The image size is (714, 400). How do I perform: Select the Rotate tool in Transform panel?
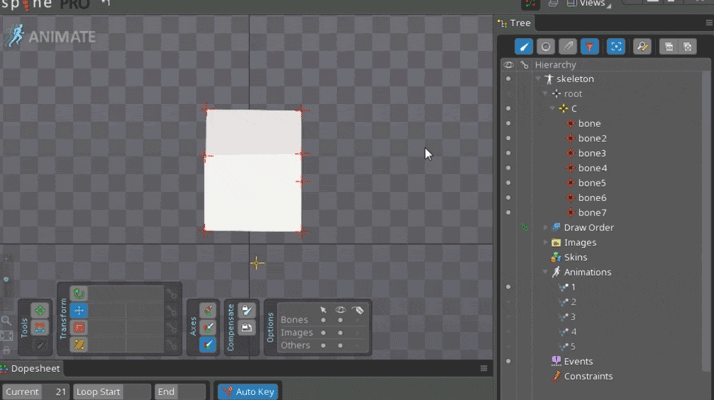coord(79,294)
